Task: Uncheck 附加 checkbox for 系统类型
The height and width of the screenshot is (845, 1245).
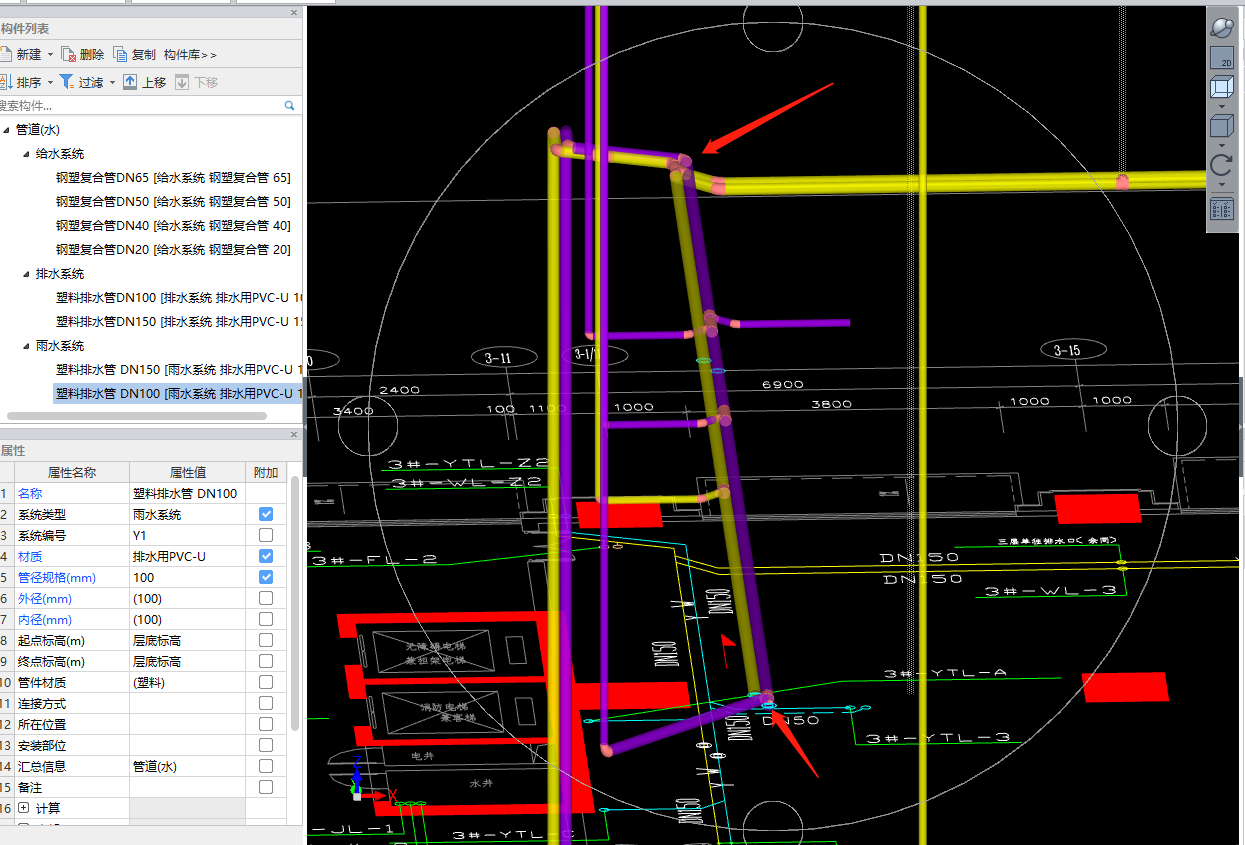Action: 266,514
